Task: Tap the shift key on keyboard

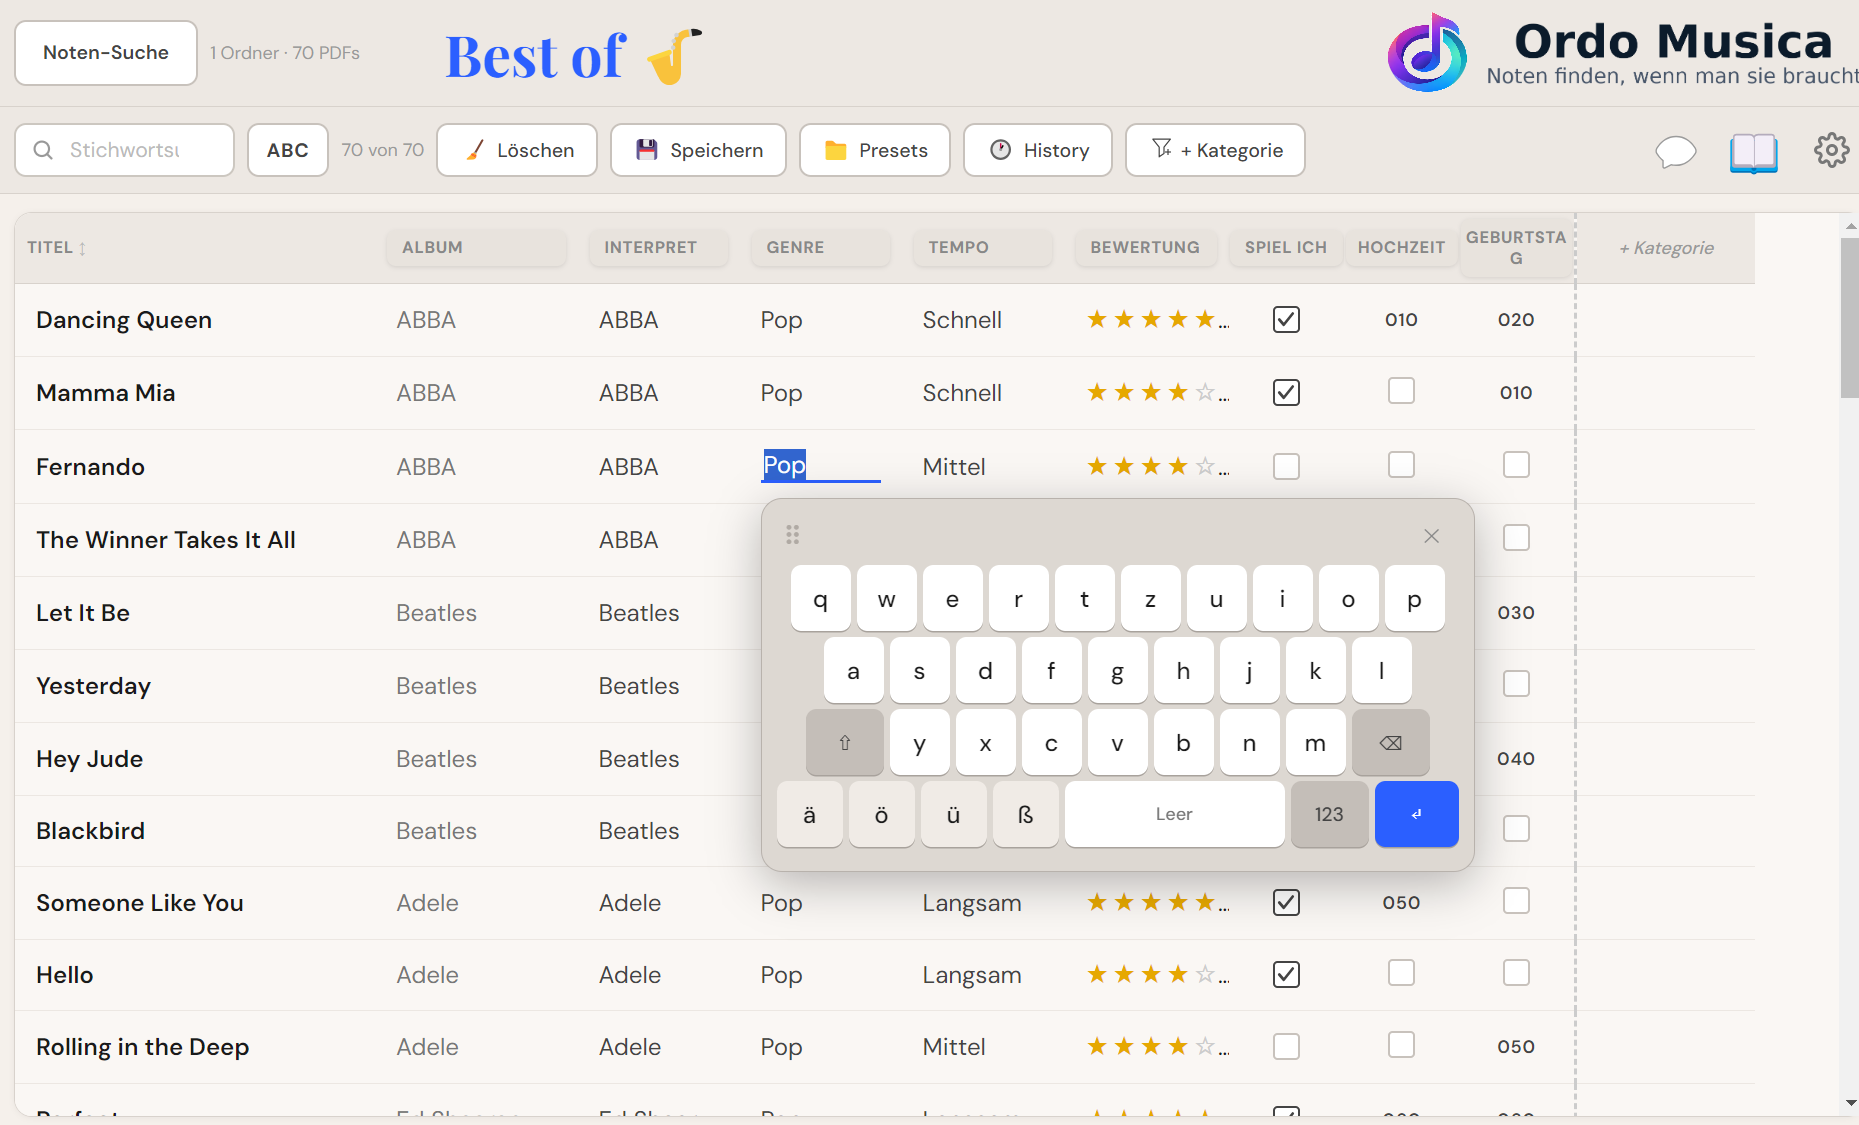Action: (x=845, y=743)
